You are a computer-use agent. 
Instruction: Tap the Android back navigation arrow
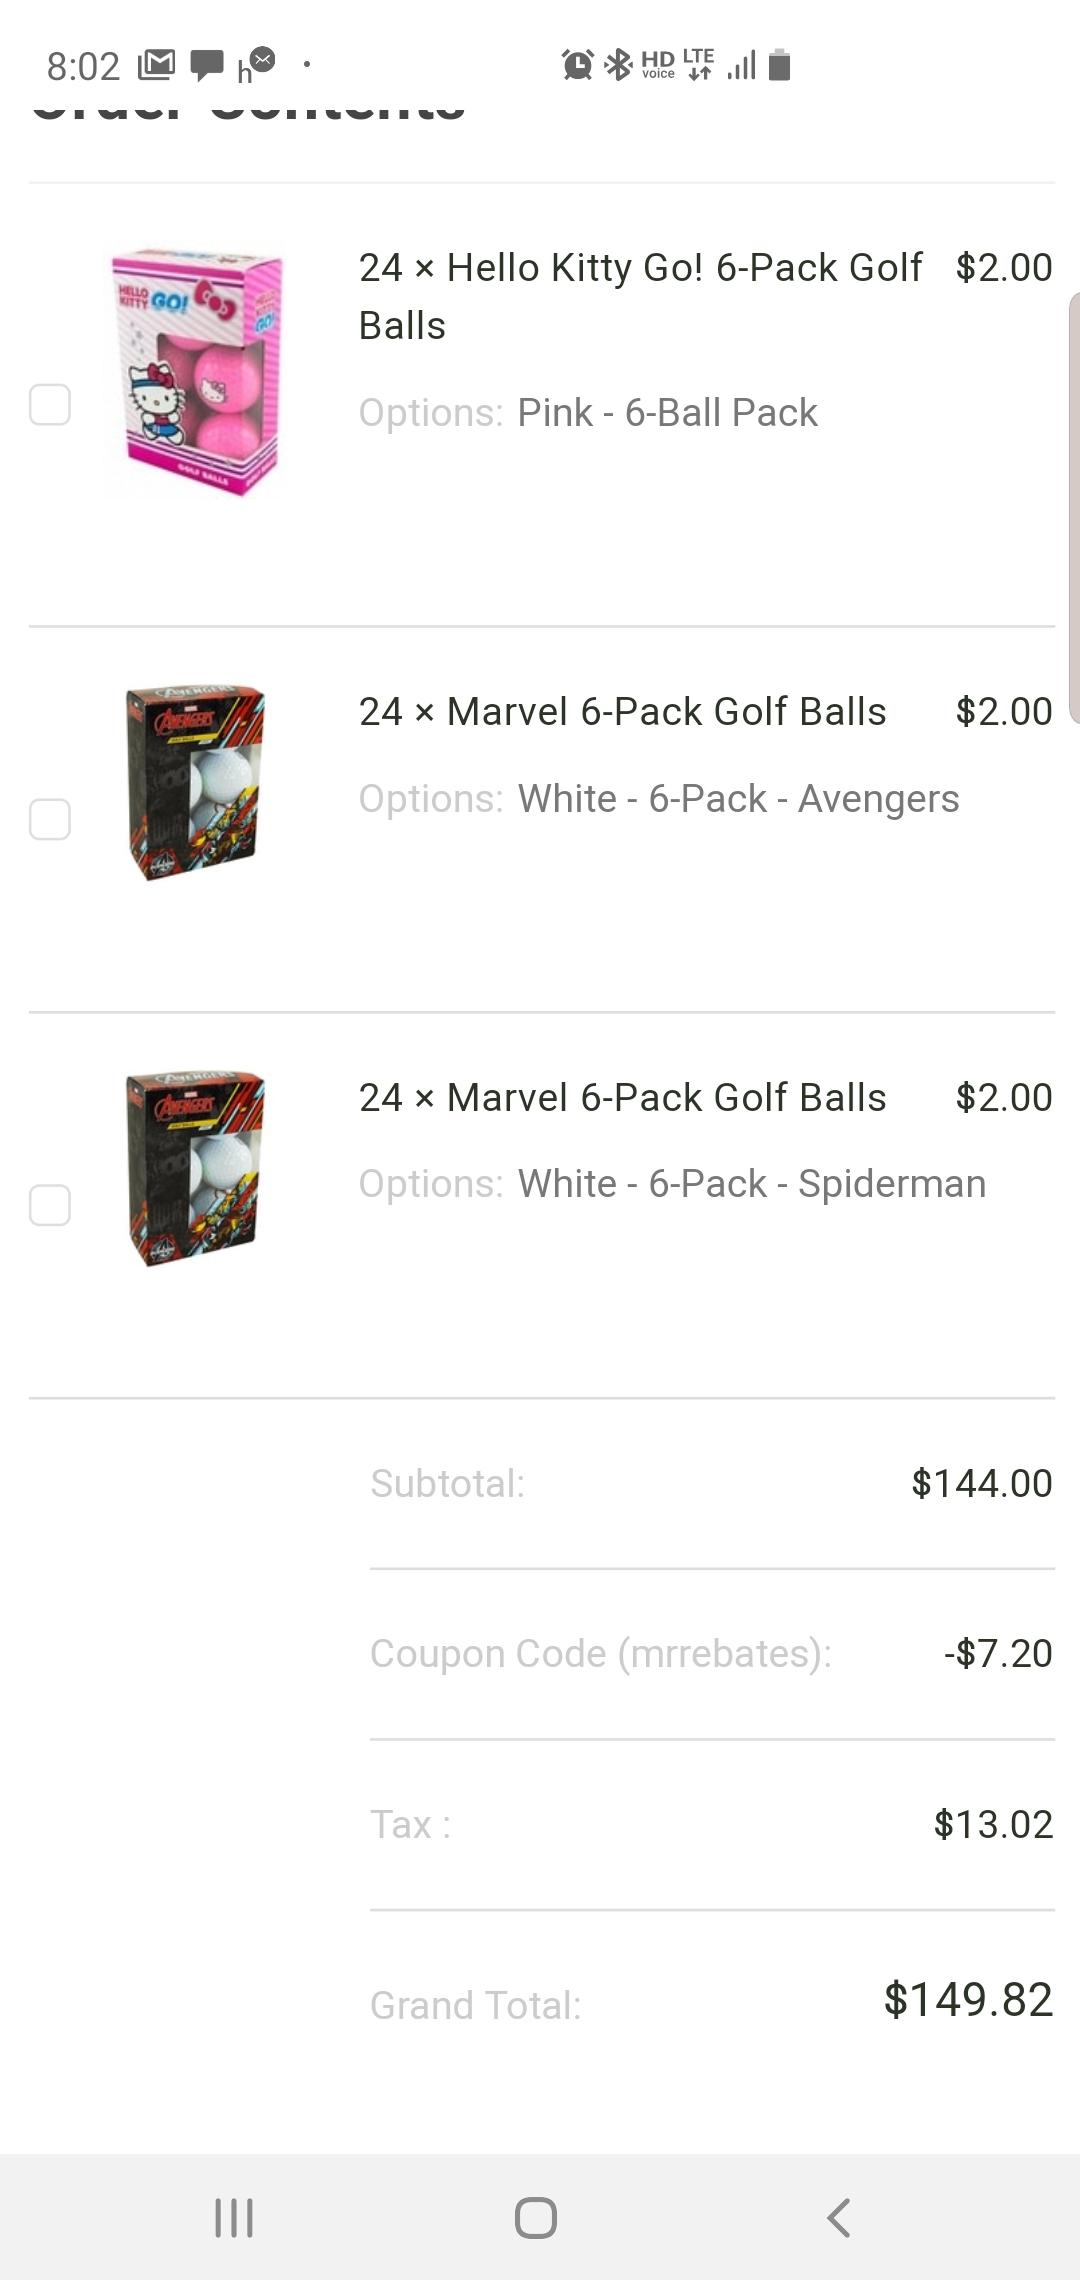838,2217
